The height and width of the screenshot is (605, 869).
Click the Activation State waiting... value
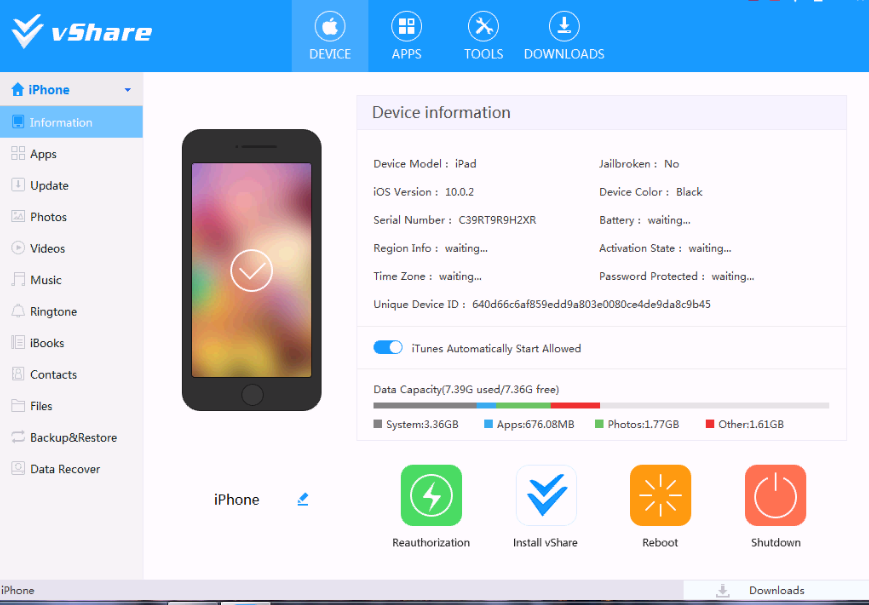pos(710,248)
